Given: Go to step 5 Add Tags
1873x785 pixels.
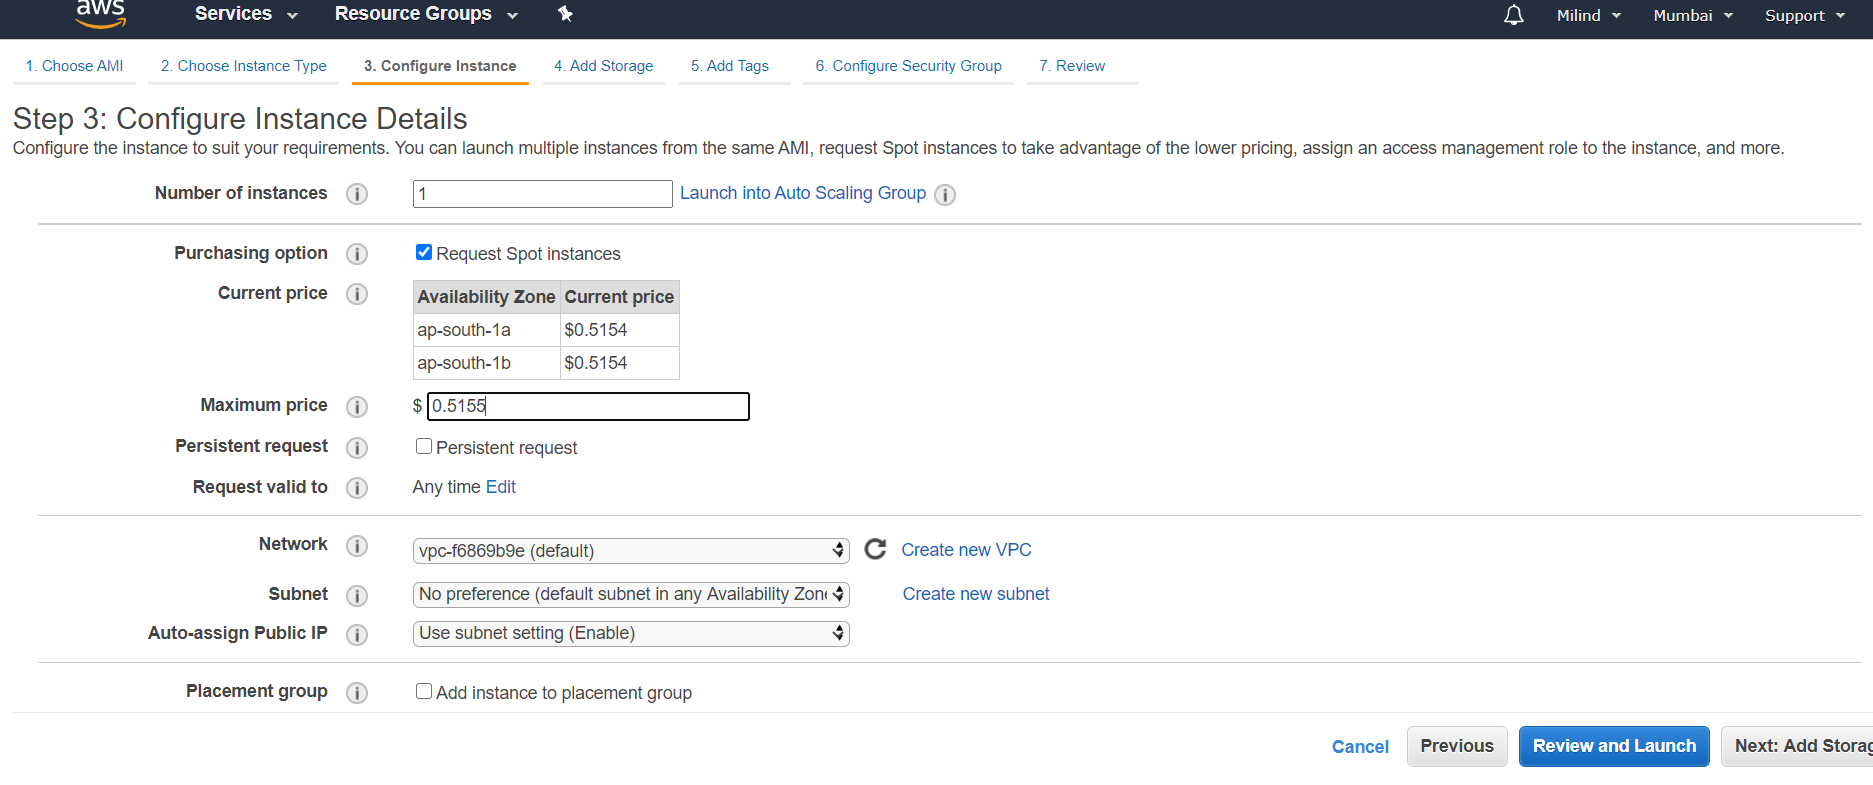Looking at the screenshot, I should coord(730,66).
